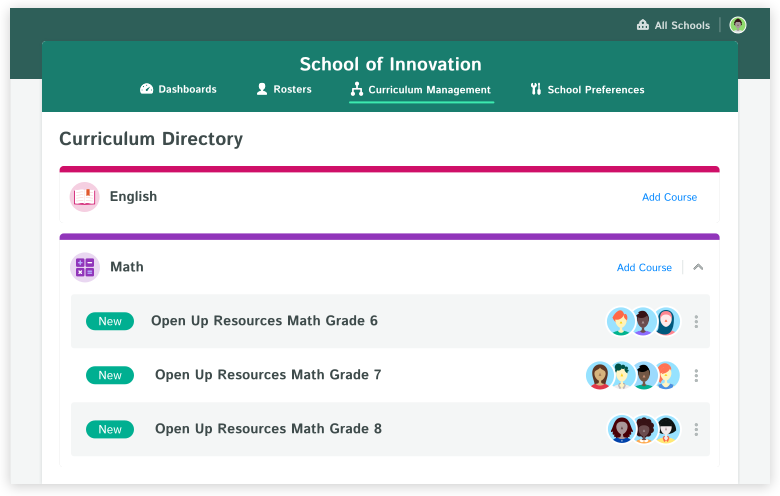The image size is (780, 496).
Task: Open Open Up Resources Math Grade 7
Action: pyautogui.click(x=268, y=375)
